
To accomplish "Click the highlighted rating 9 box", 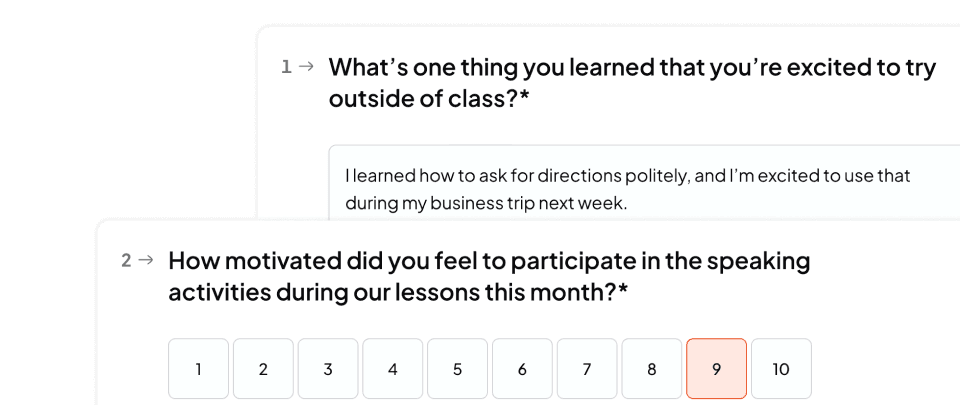I will pos(716,369).
